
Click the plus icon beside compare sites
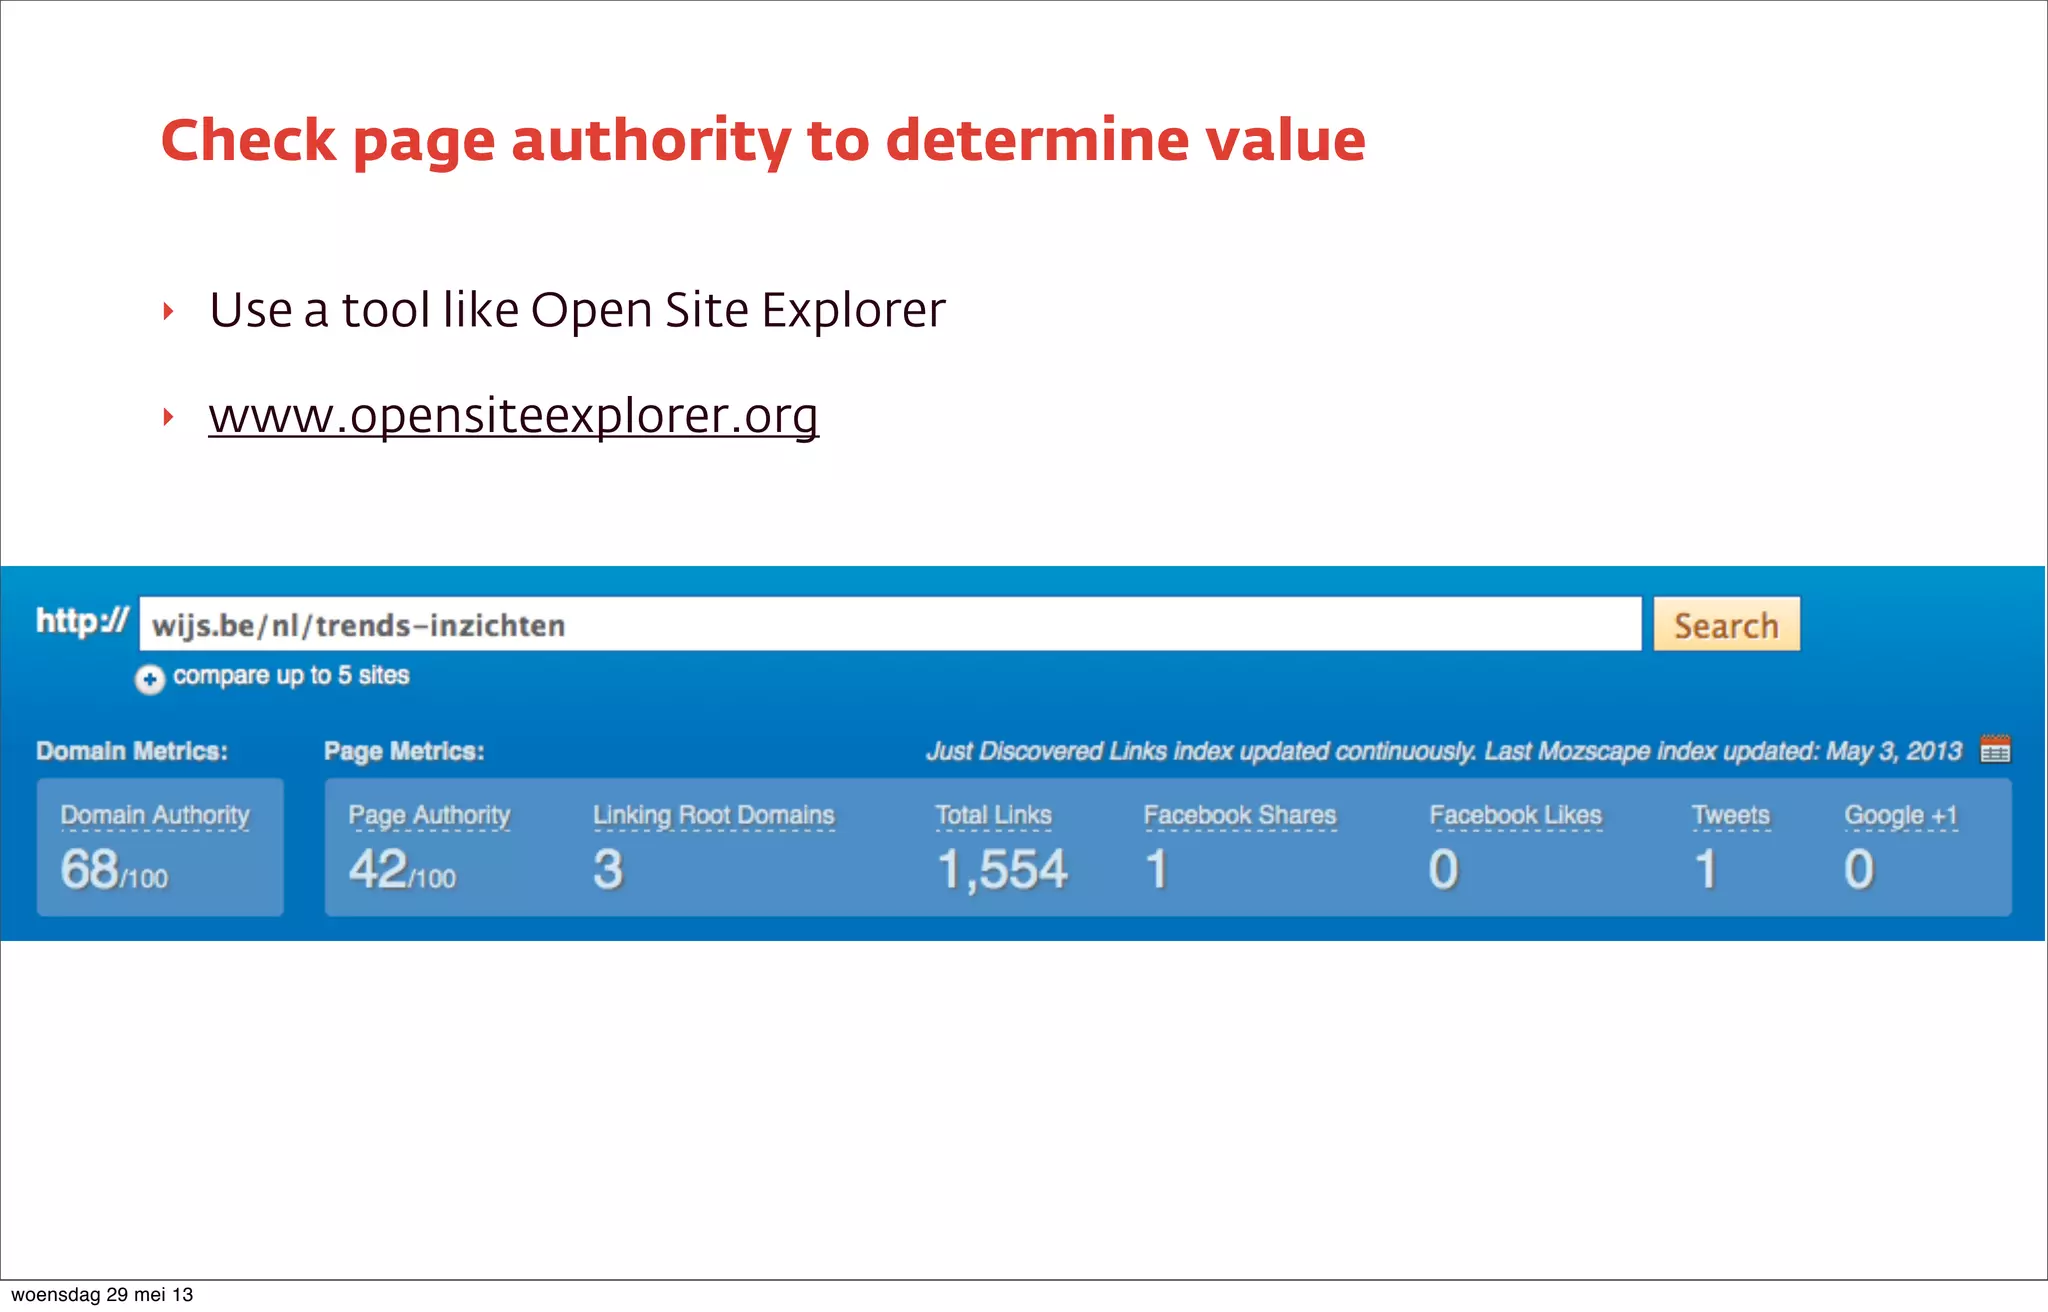(150, 679)
